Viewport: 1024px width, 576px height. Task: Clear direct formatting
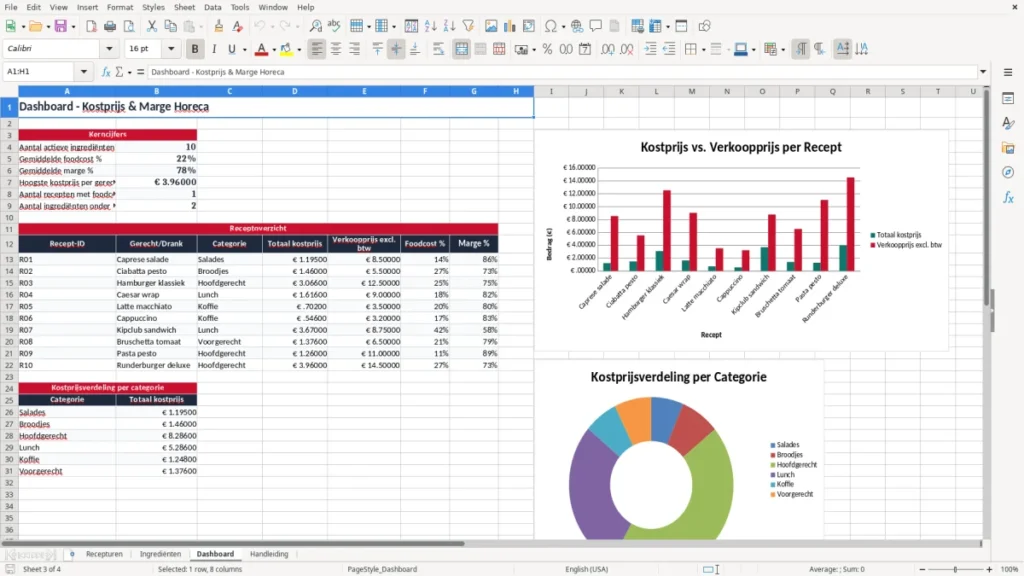point(238,26)
